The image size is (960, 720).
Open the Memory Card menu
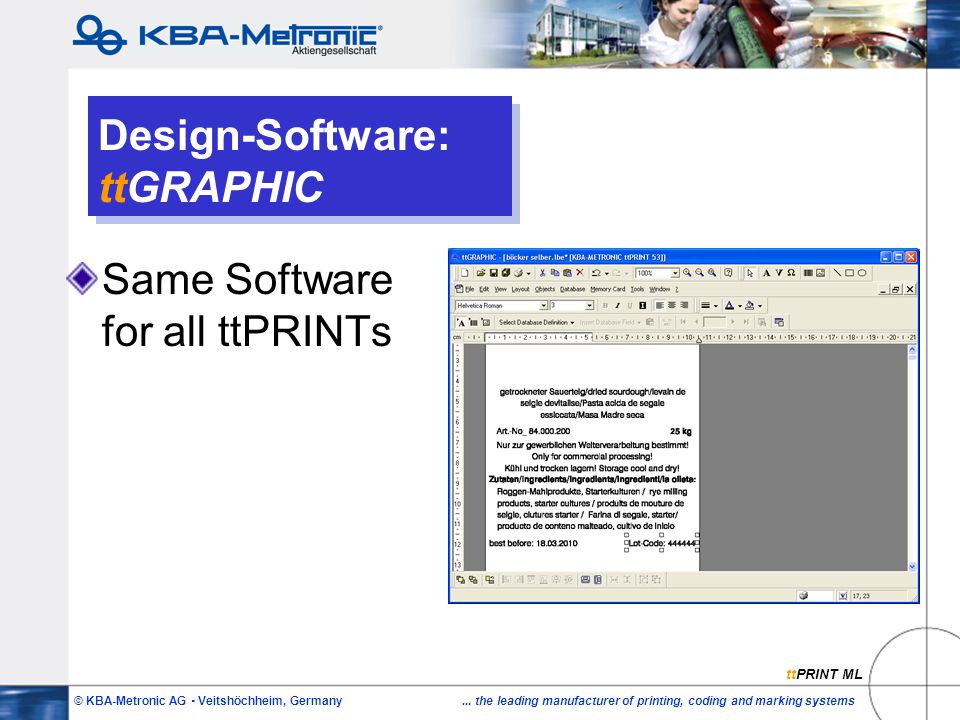[x=607, y=289]
